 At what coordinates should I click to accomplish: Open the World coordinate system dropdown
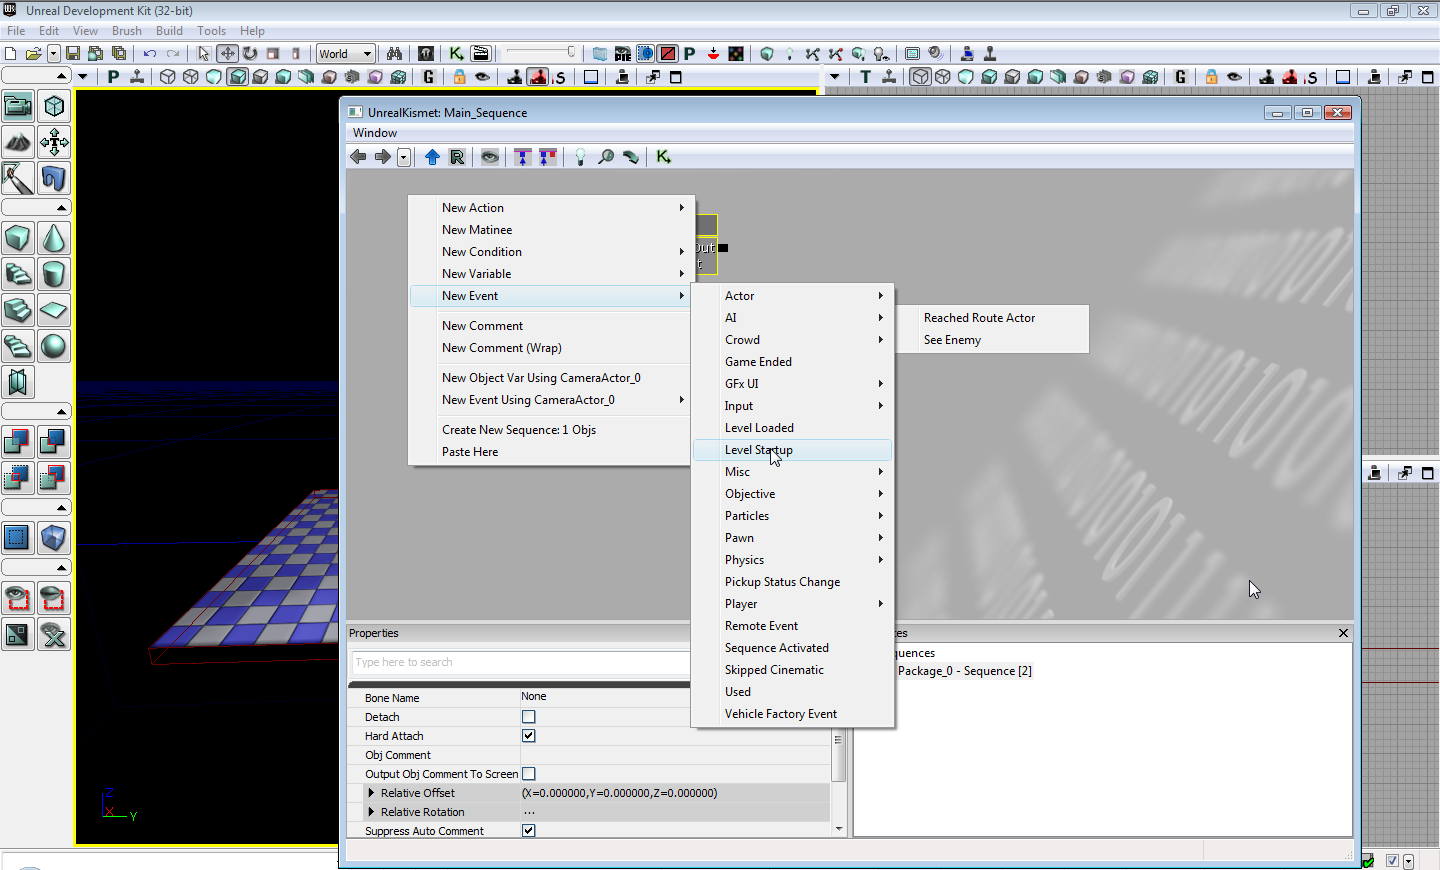(x=346, y=54)
